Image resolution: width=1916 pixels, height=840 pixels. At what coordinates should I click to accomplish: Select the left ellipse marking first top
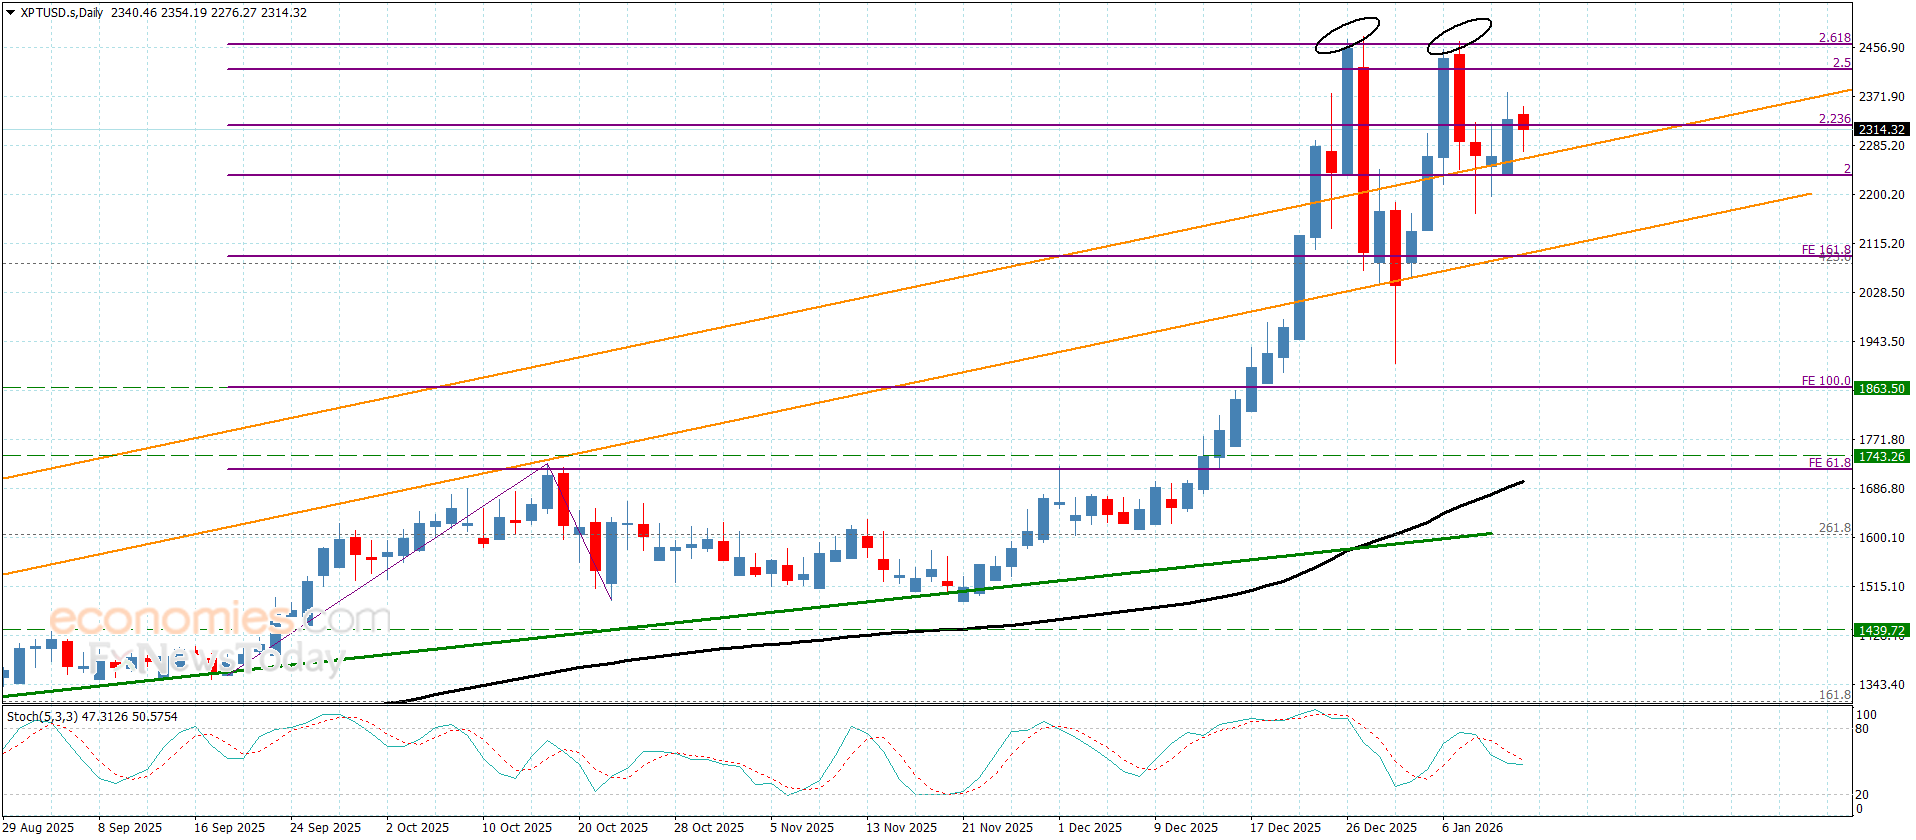(x=1347, y=35)
